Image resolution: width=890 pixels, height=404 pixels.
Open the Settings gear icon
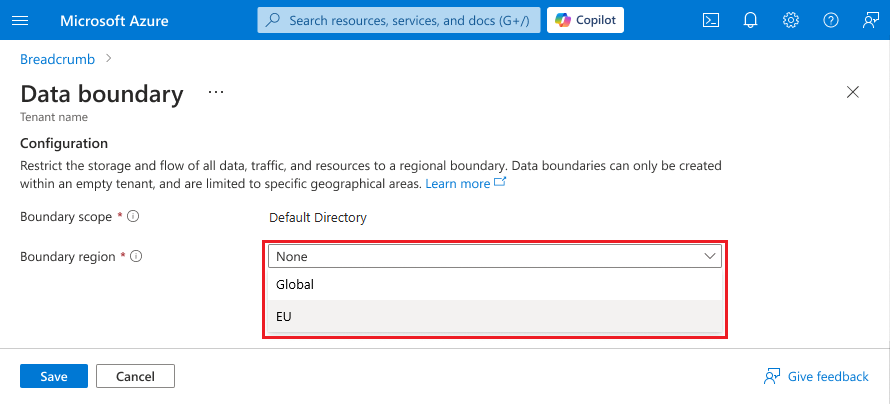791,20
